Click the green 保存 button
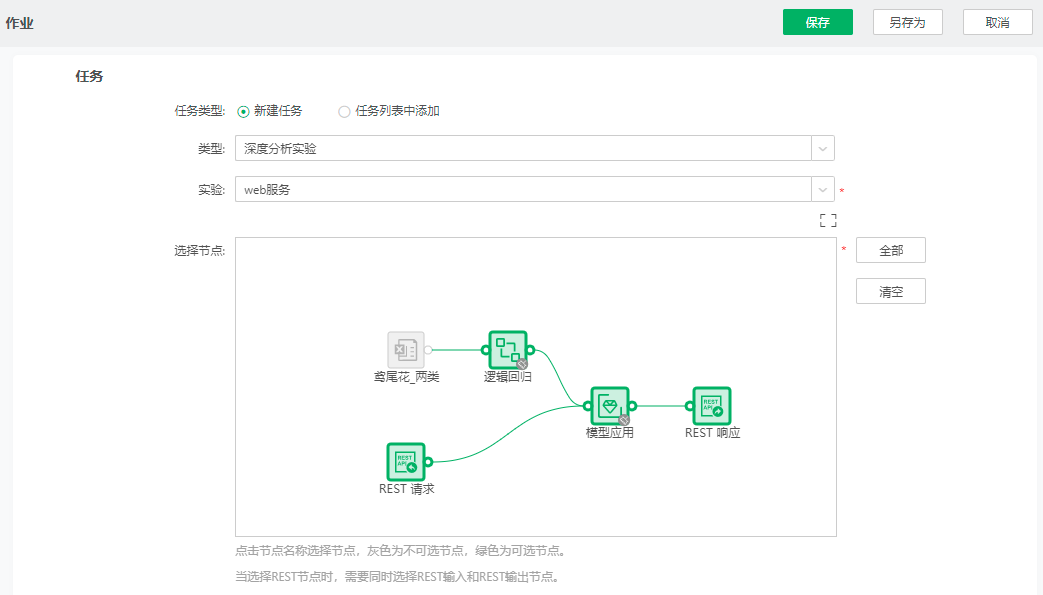The height and width of the screenshot is (595, 1043). (x=818, y=21)
